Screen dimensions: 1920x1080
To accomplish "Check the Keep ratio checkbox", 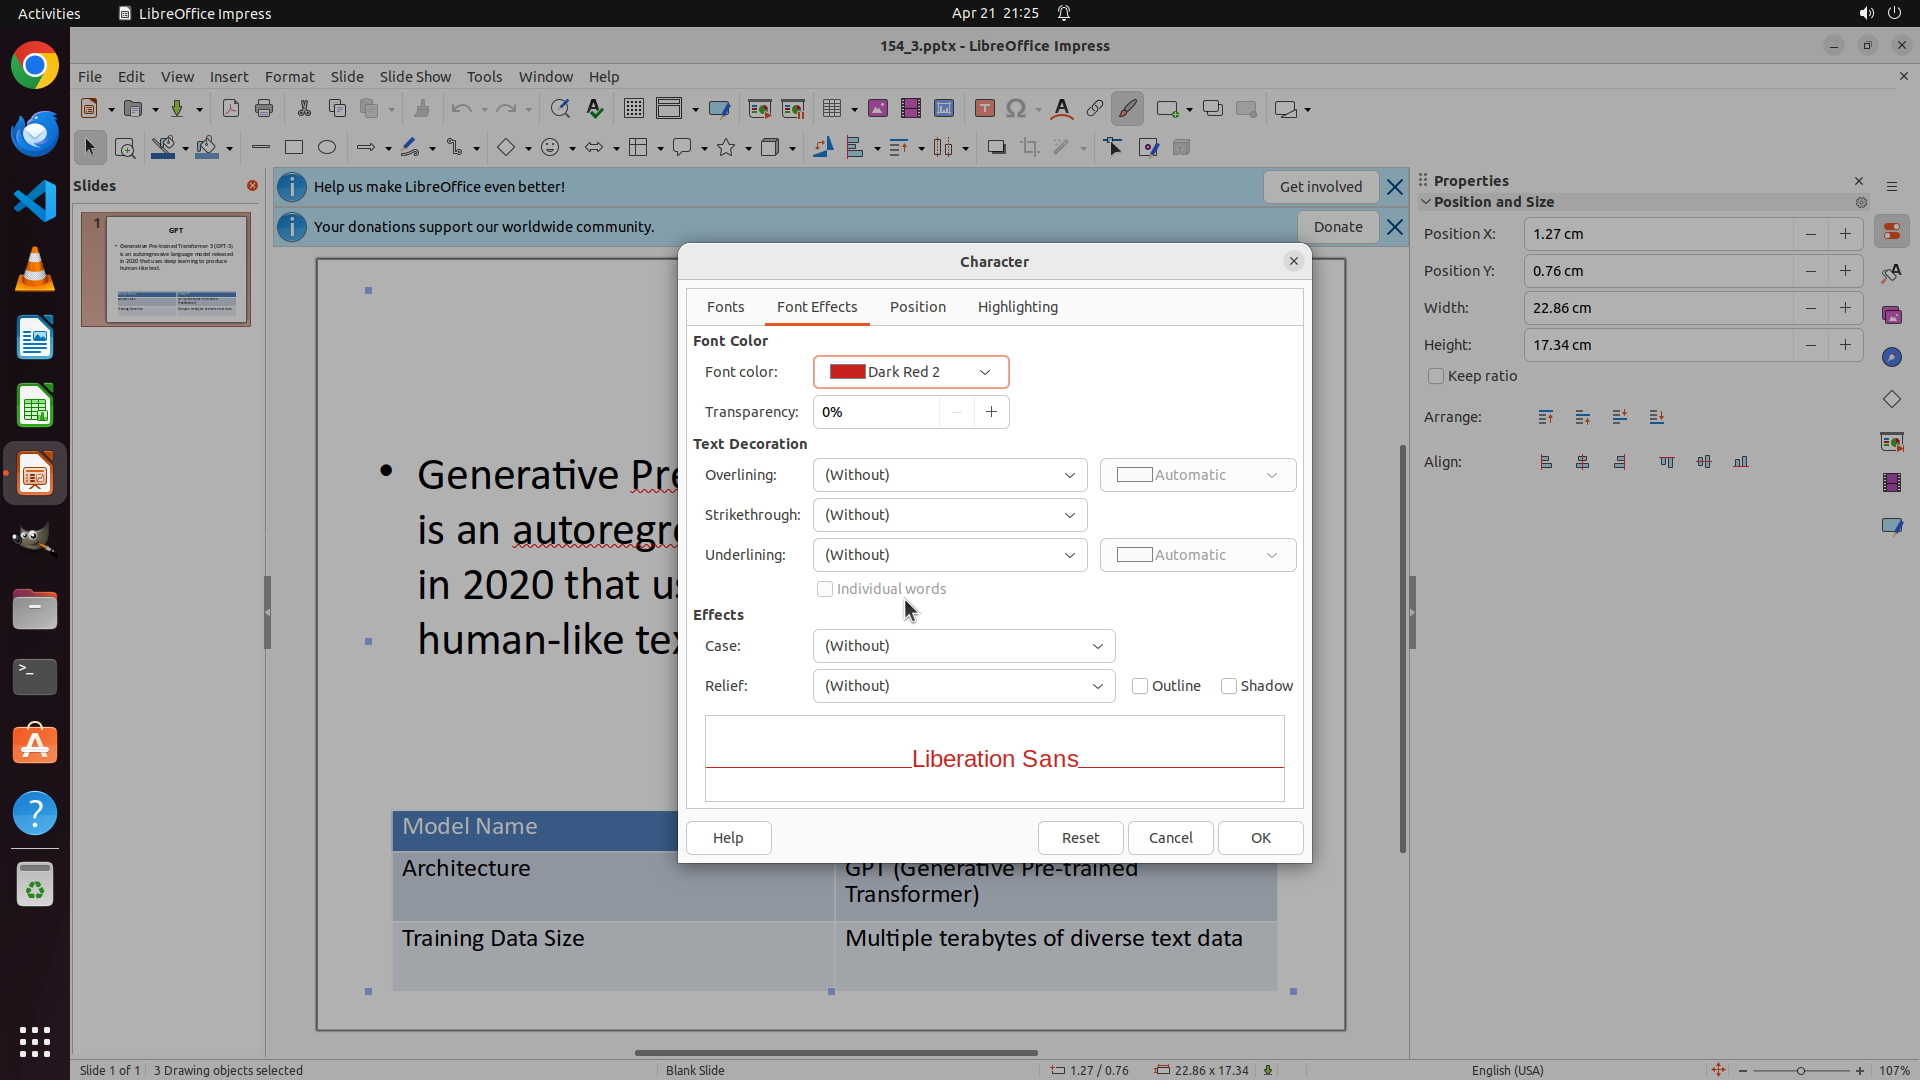I will pyautogui.click(x=1436, y=376).
